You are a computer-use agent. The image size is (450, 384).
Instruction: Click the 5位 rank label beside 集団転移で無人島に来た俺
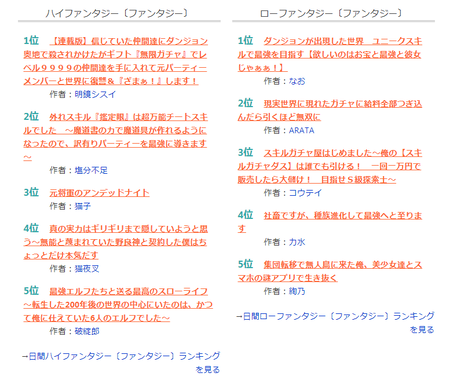245,264
